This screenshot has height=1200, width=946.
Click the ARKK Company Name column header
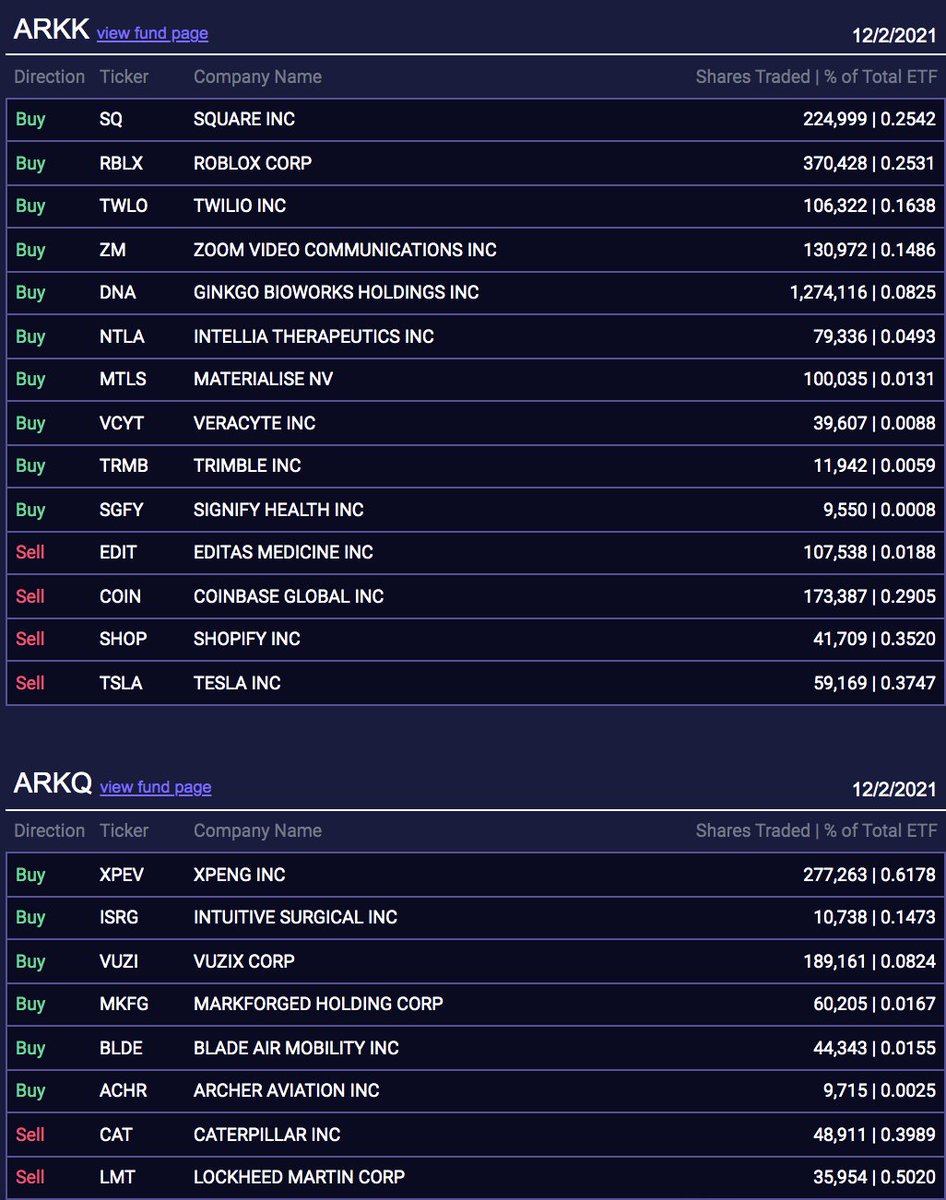pos(257,77)
